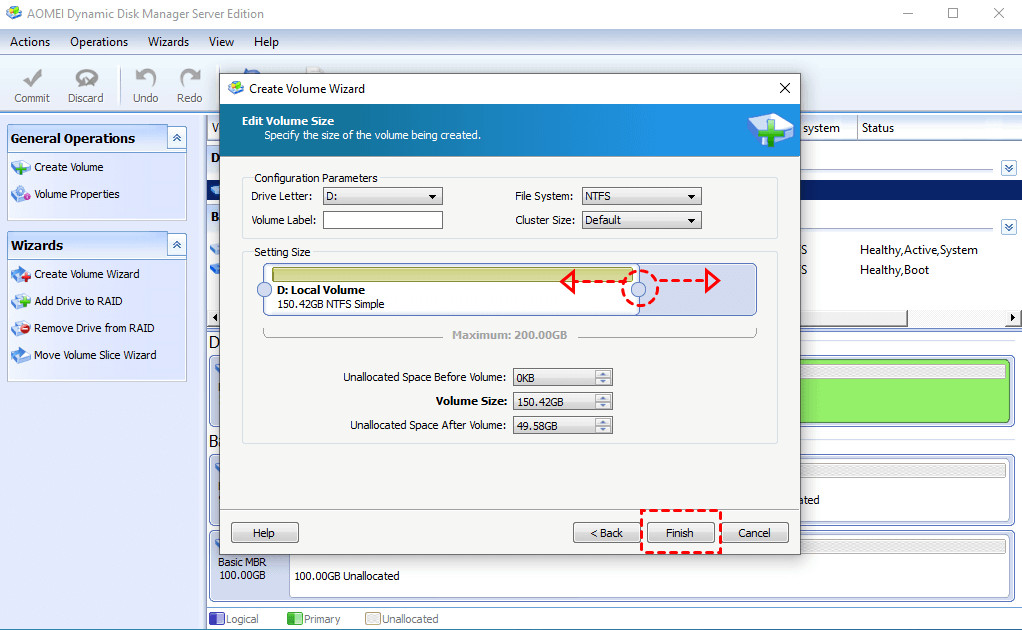
Task: Click the Primary legend swatch
Action: pos(295,619)
